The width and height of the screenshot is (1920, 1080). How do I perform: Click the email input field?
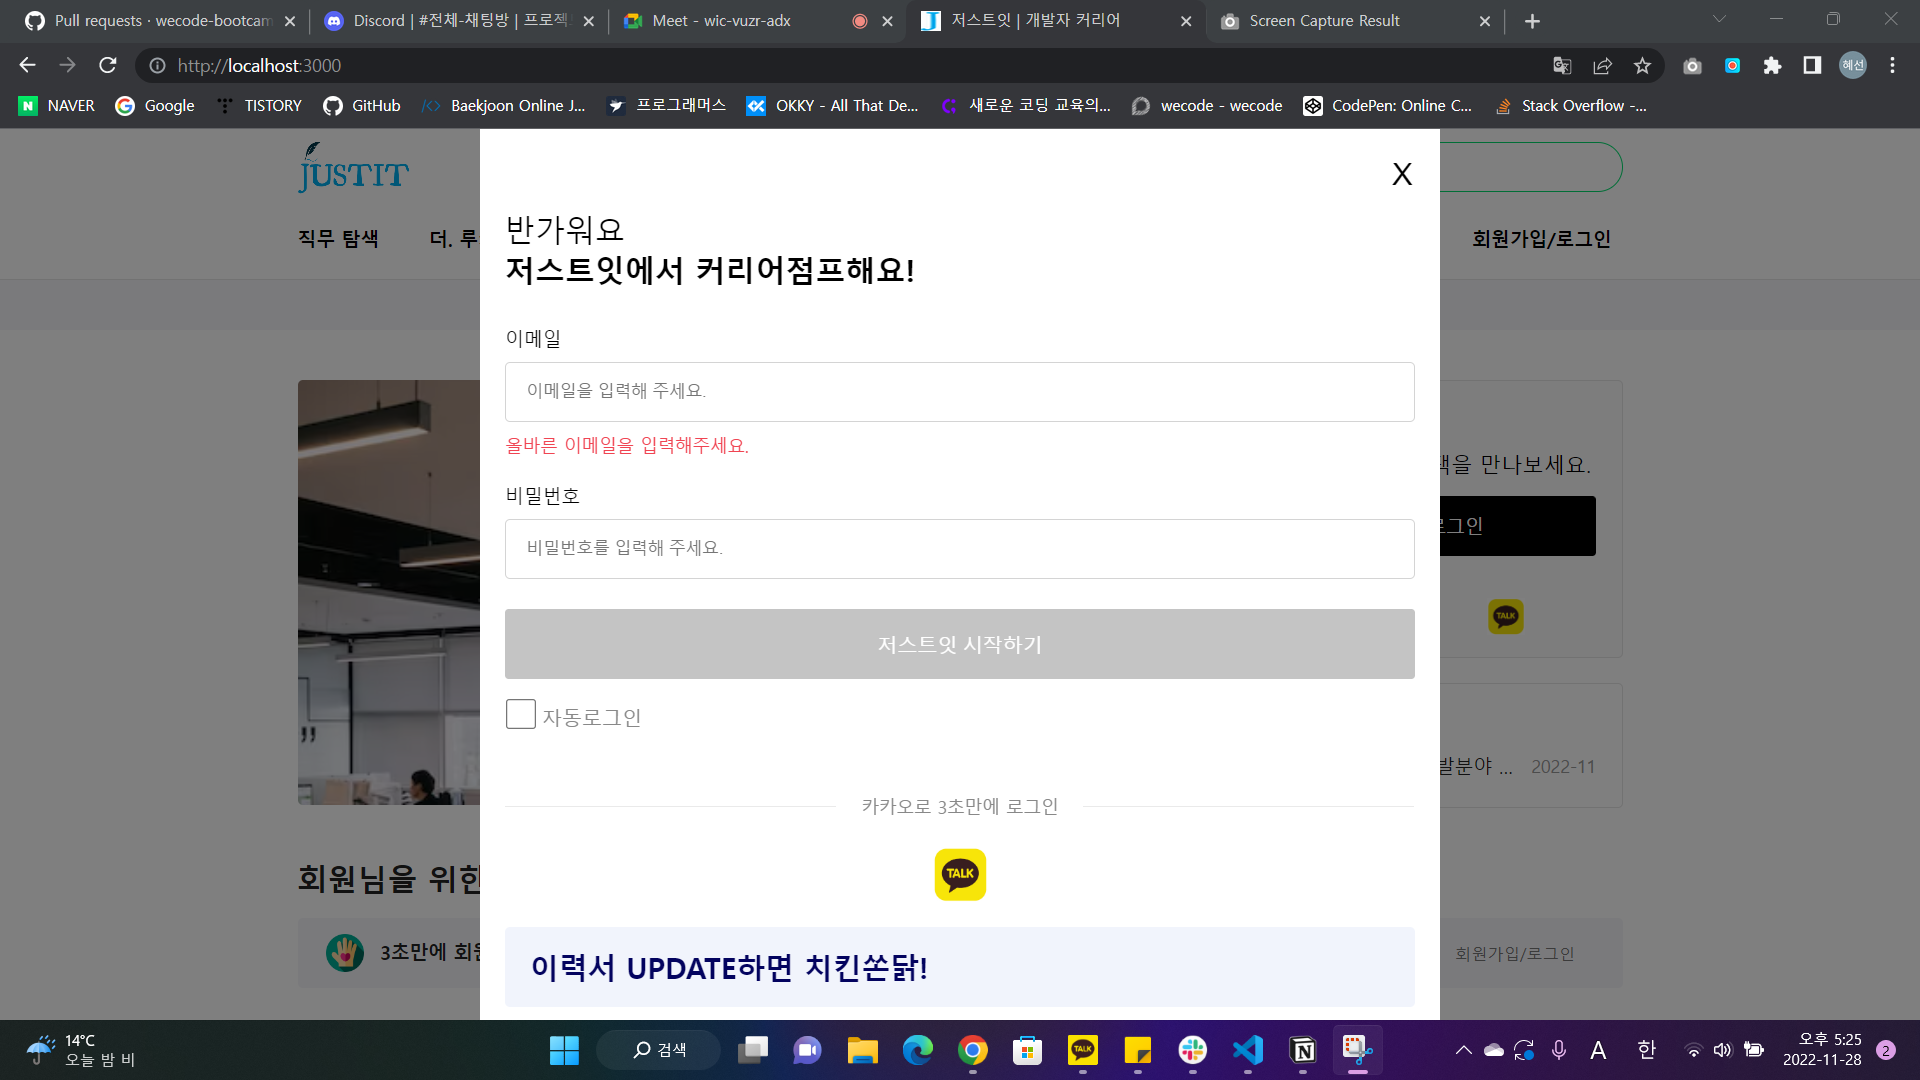(x=960, y=391)
